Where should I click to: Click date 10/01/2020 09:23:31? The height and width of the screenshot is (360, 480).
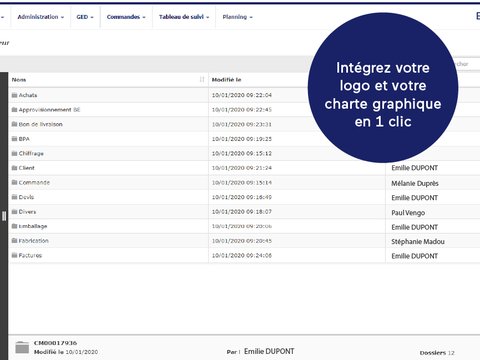242,124
